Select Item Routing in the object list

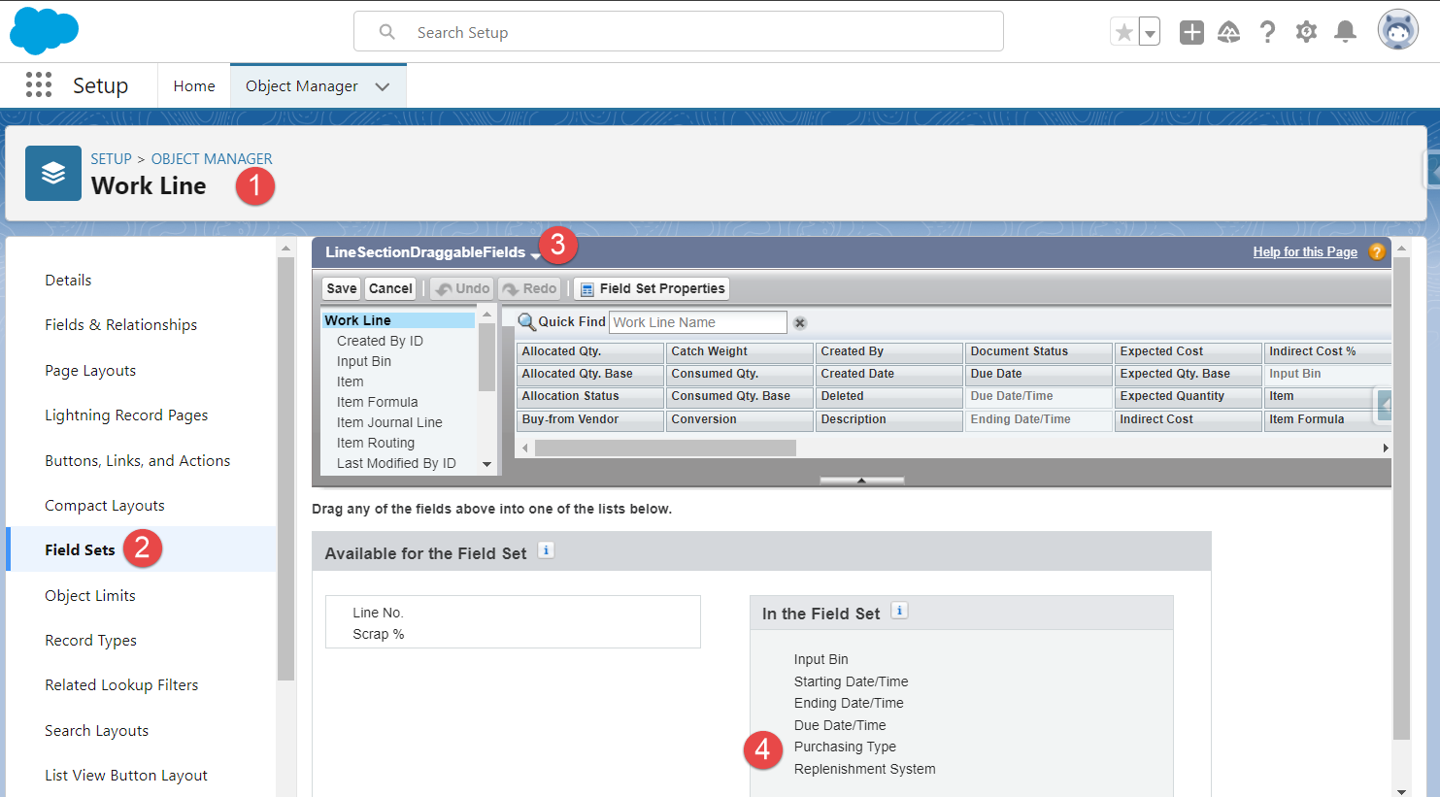(x=375, y=443)
